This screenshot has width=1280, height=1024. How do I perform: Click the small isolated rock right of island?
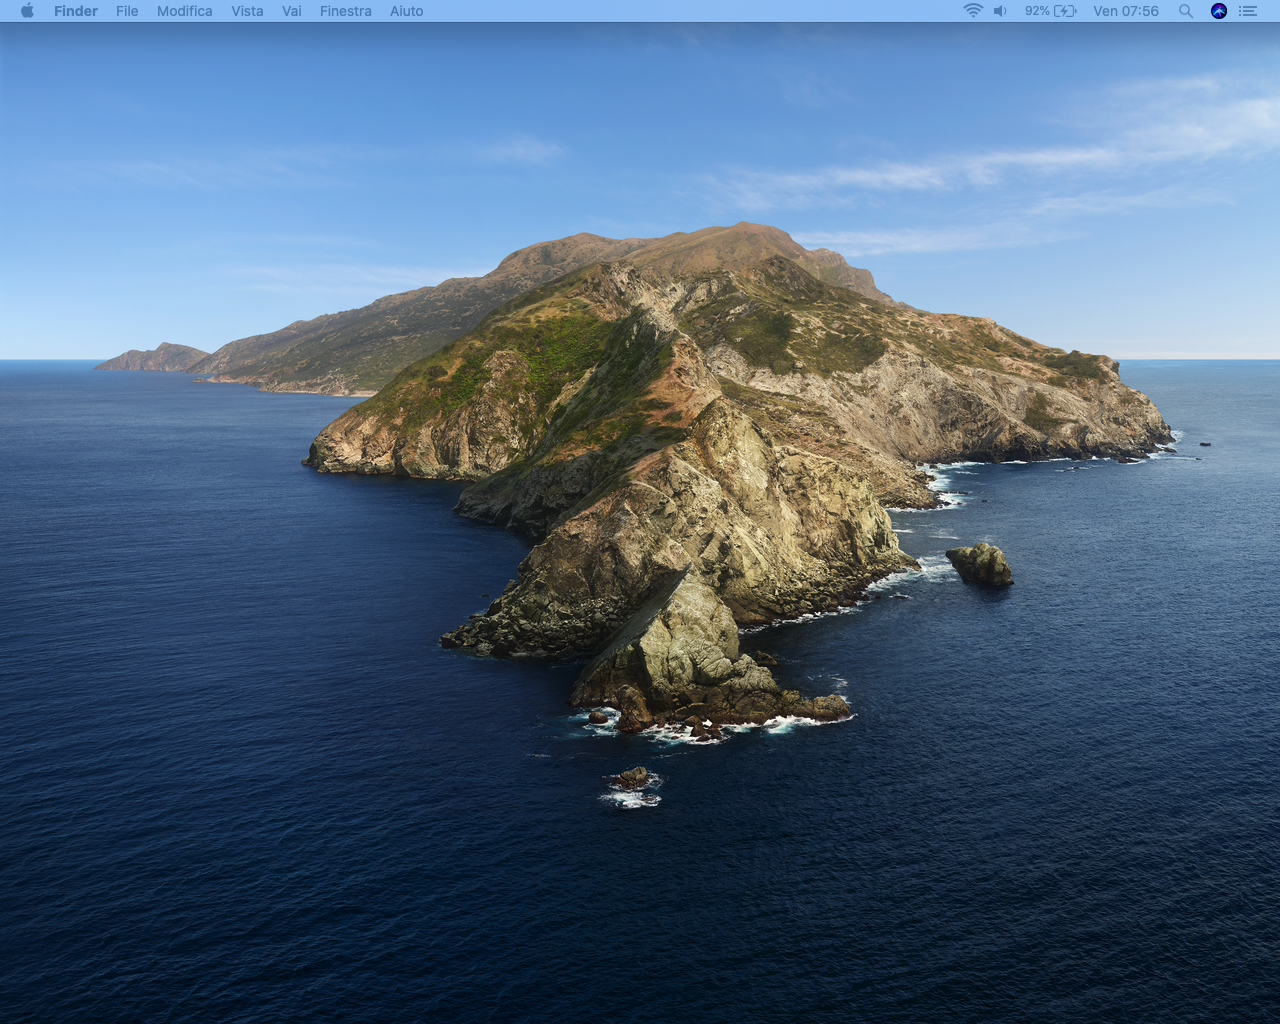pyautogui.click(x=980, y=565)
